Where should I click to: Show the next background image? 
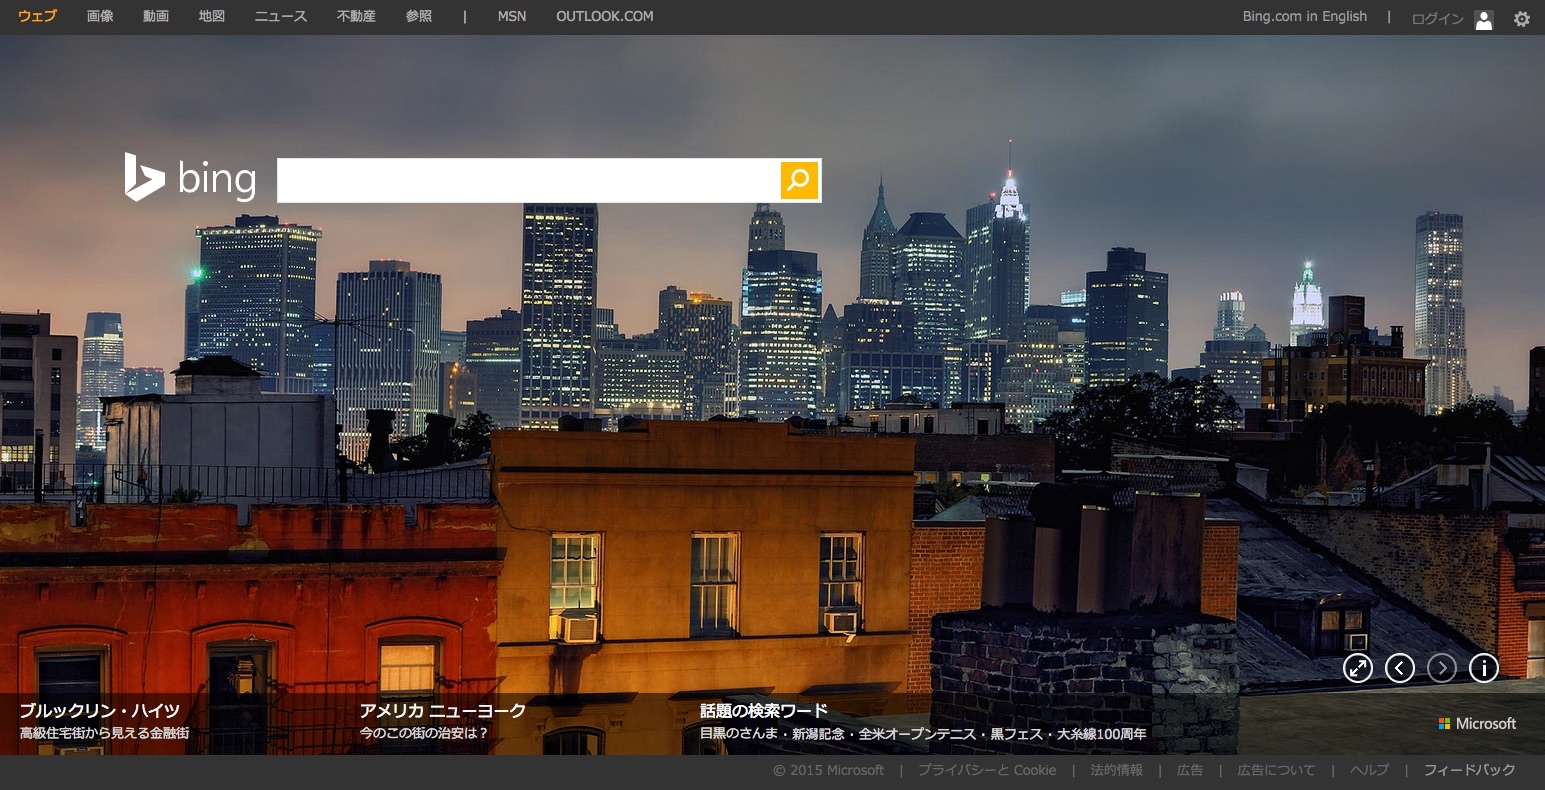(1442, 668)
